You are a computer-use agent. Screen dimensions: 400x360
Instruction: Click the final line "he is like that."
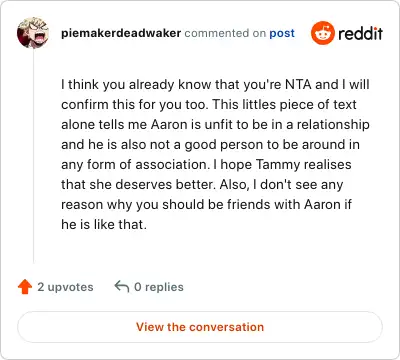pos(104,224)
